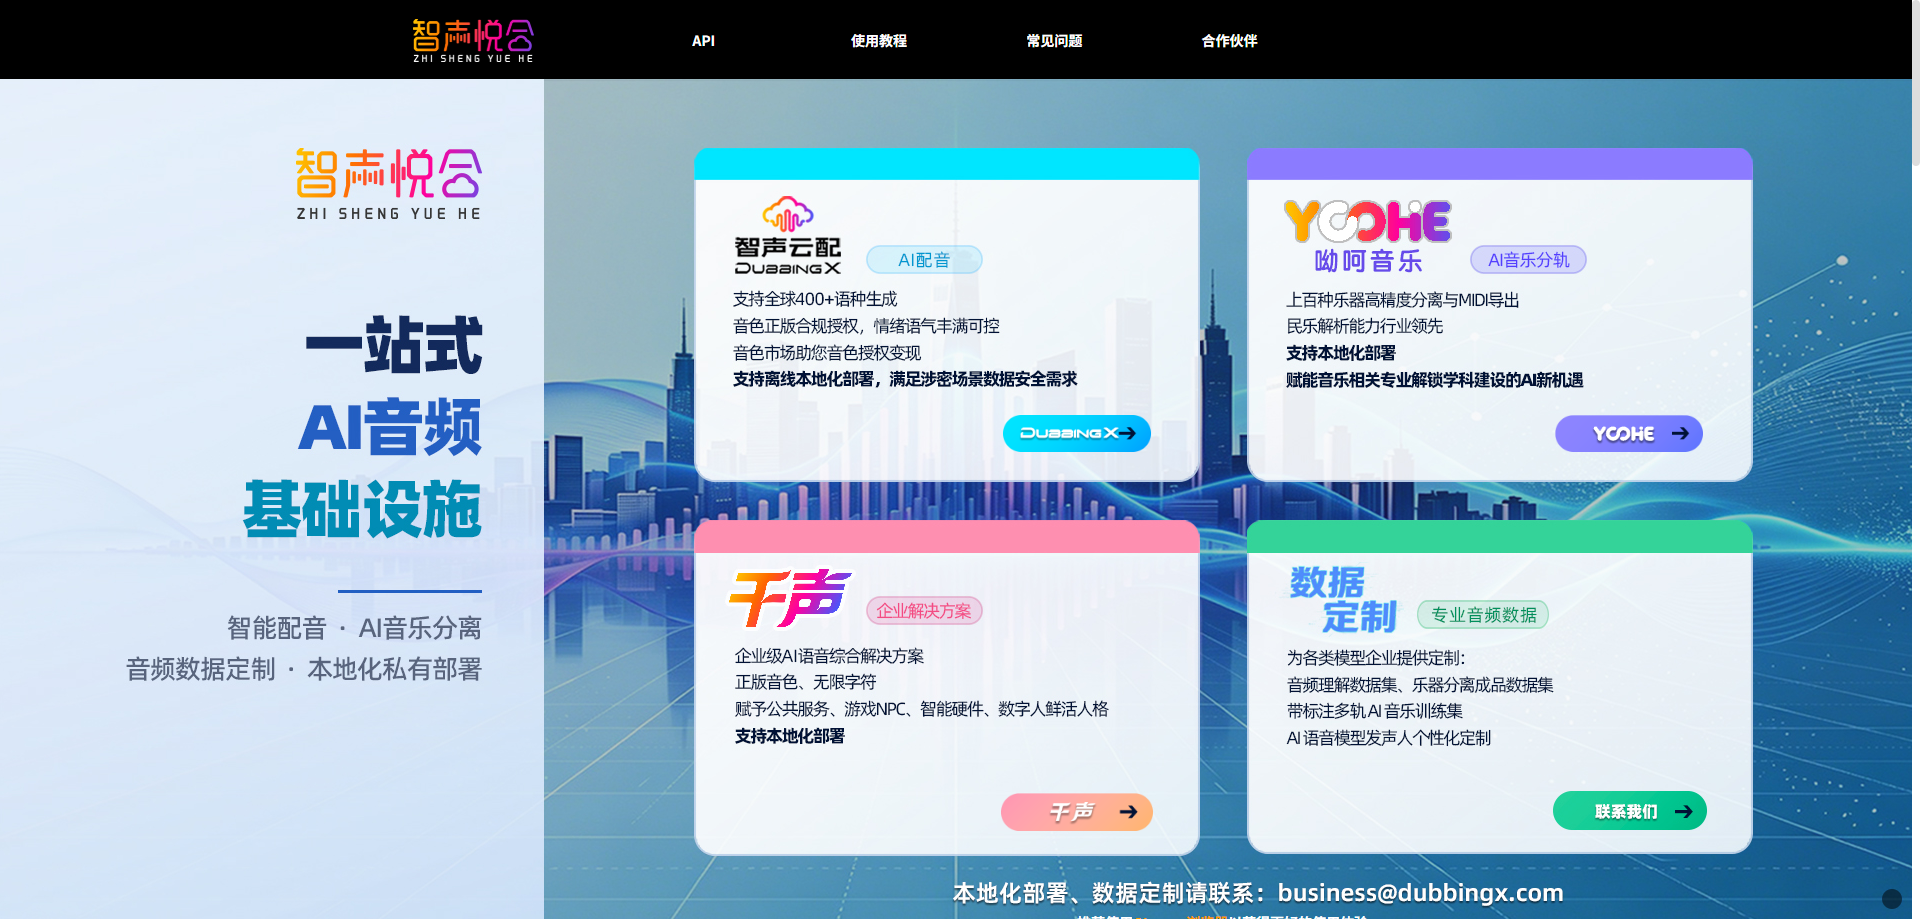Select the 专业音频数据 tag badge
This screenshot has width=1920, height=919.
coord(1483,615)
